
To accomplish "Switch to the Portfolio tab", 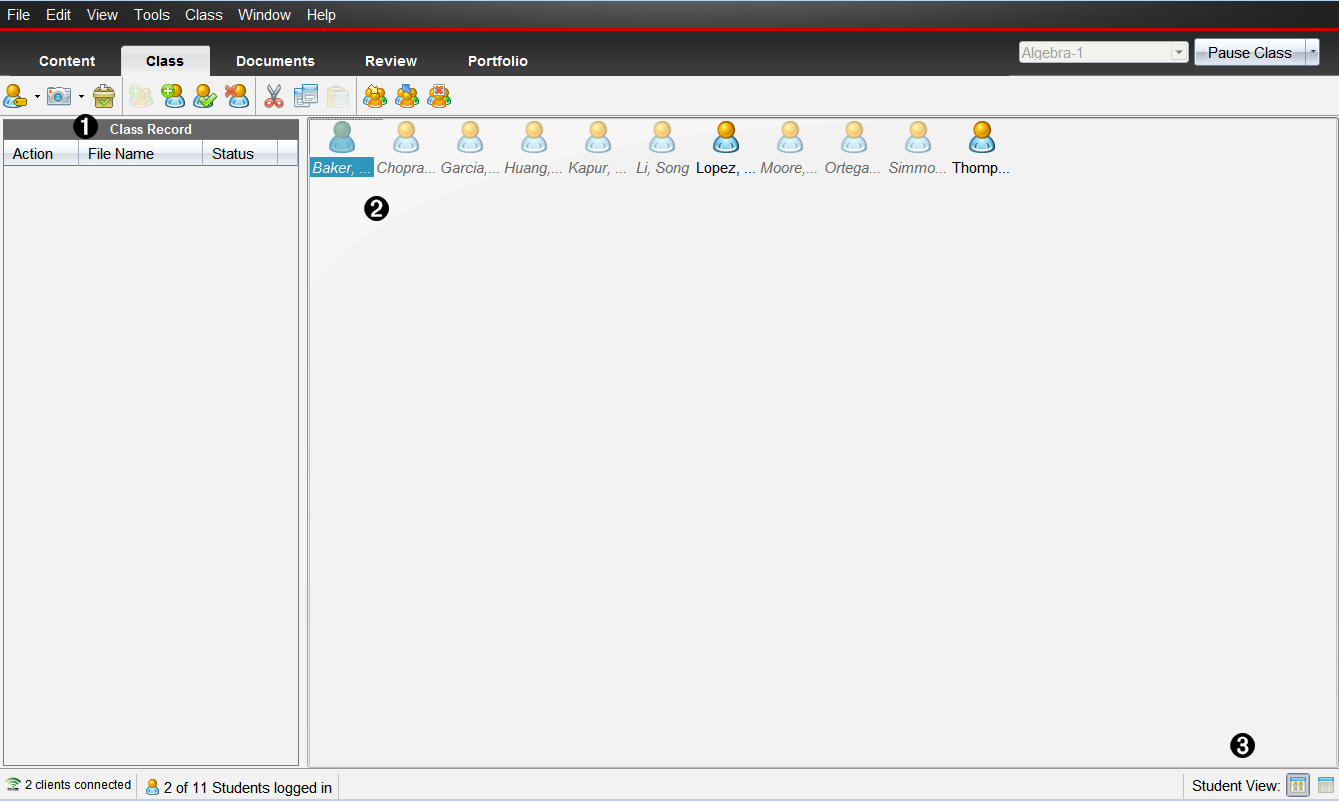I will click(x=497, y=61).
